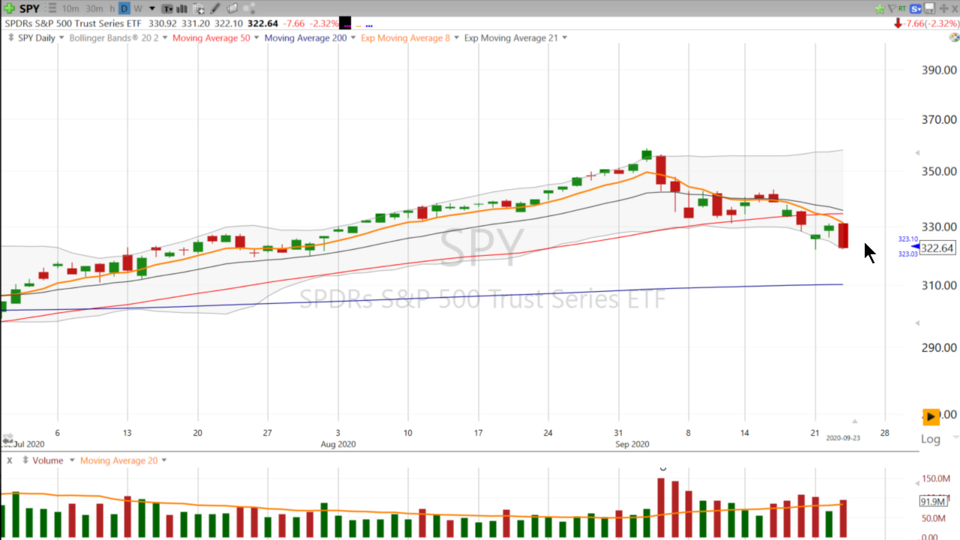Click the 390.00 price axis label
This screenshot has width=960, height=540.
pos(939,70)
